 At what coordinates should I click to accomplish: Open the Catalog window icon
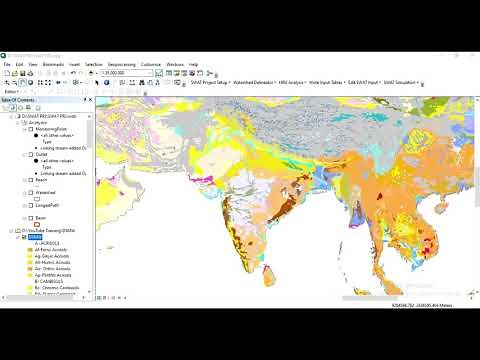point(177,73)
